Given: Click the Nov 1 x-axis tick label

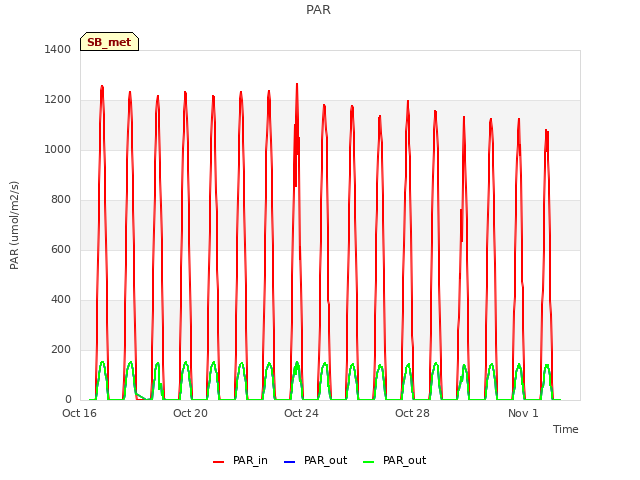Looking at the screenshot, I should 523,413.
